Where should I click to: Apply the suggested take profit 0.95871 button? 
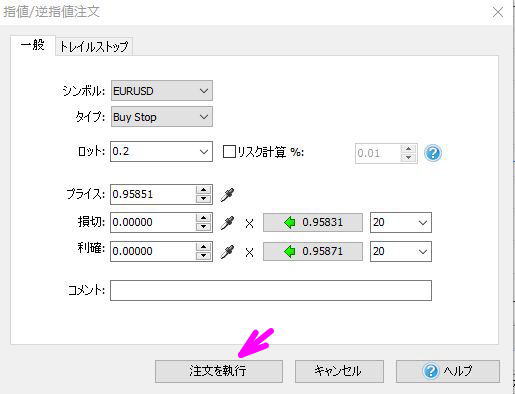tap(313, 251)
